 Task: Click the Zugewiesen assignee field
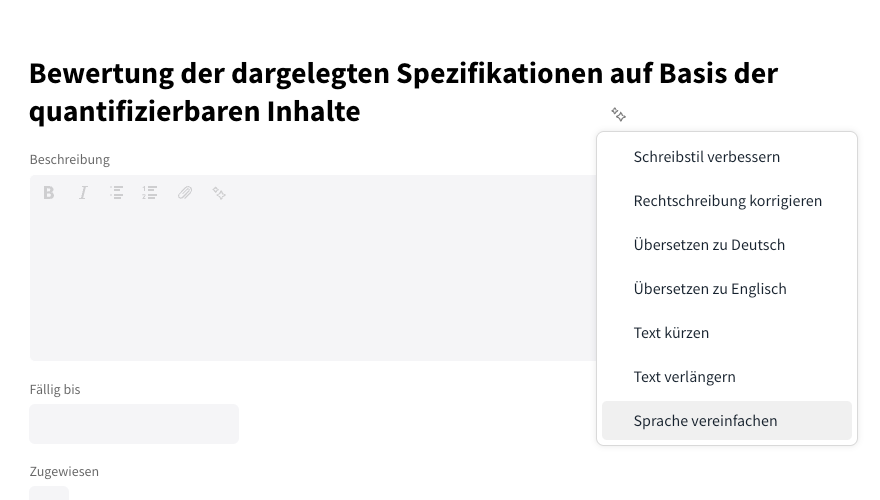(49, 493)
